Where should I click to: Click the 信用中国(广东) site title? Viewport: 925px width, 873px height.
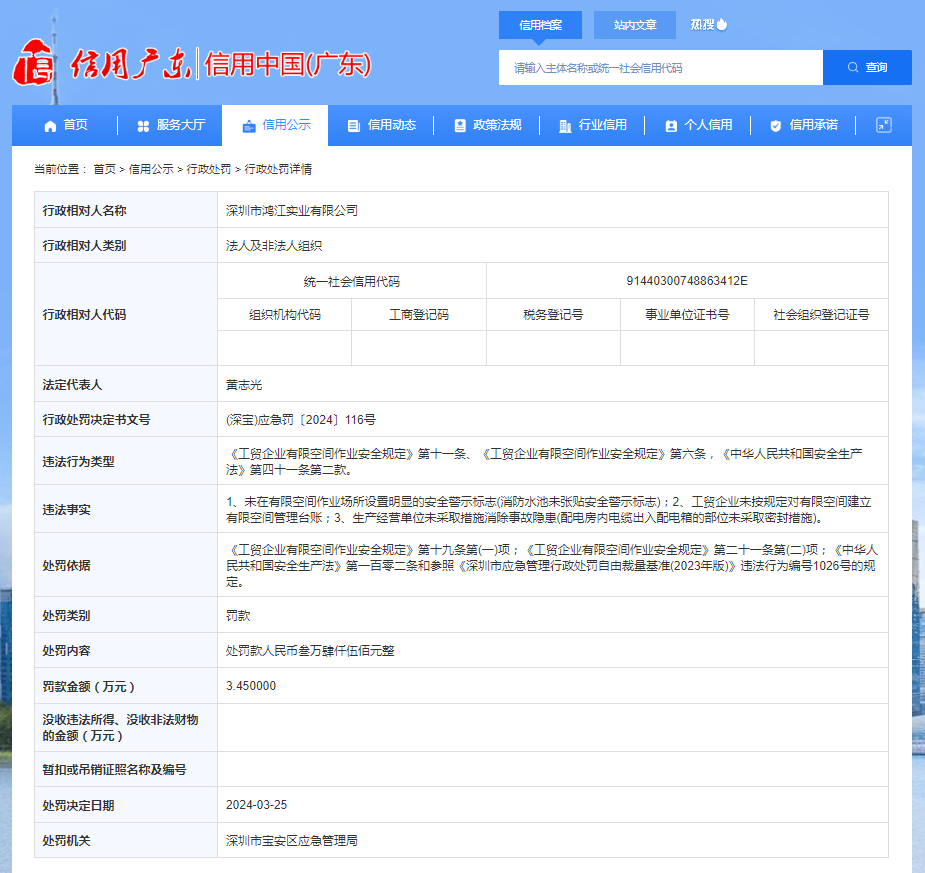coord(287,64)
